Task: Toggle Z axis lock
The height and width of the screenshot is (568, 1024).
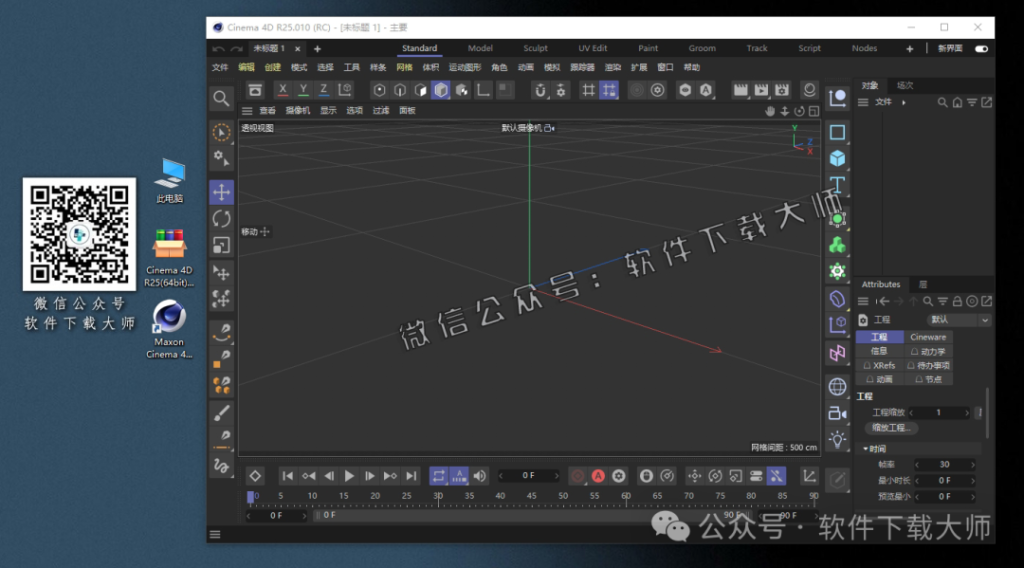Action: click(x=323, y=90)
